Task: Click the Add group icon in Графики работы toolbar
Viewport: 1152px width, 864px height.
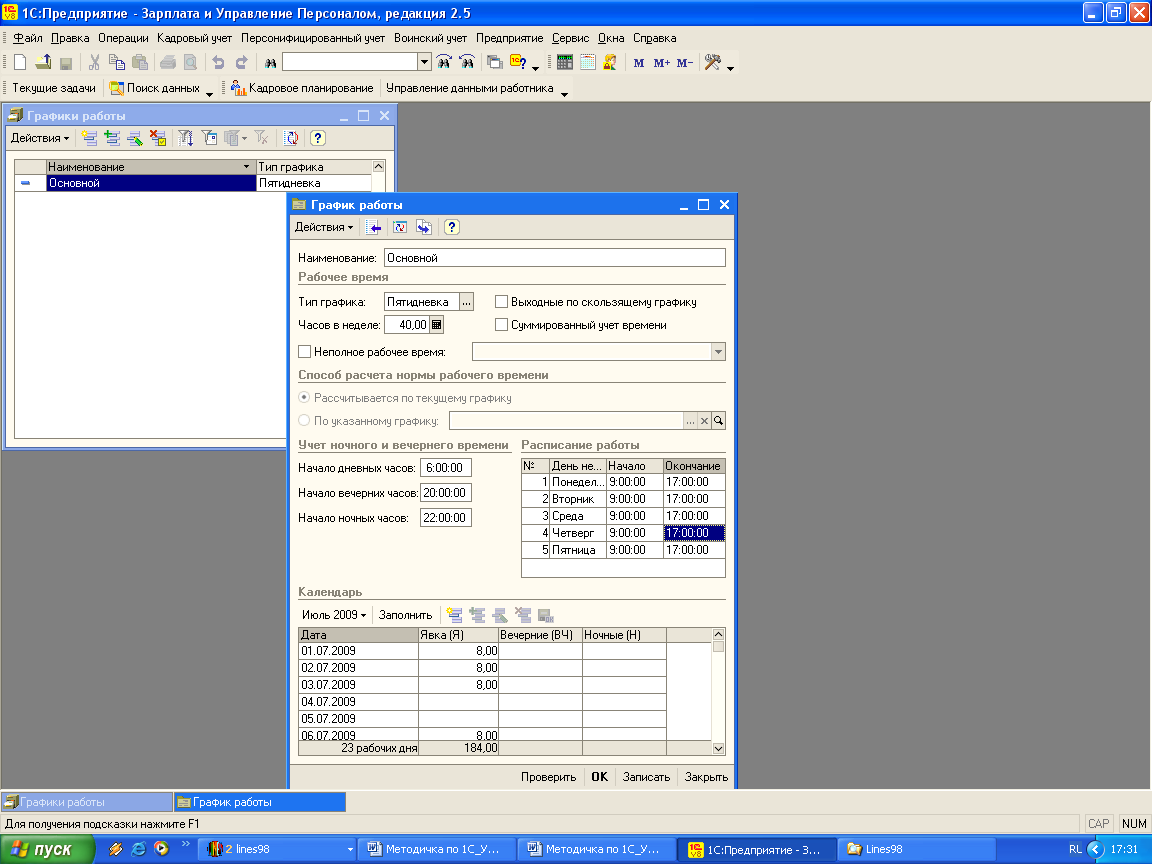Action: click(112, 137)
